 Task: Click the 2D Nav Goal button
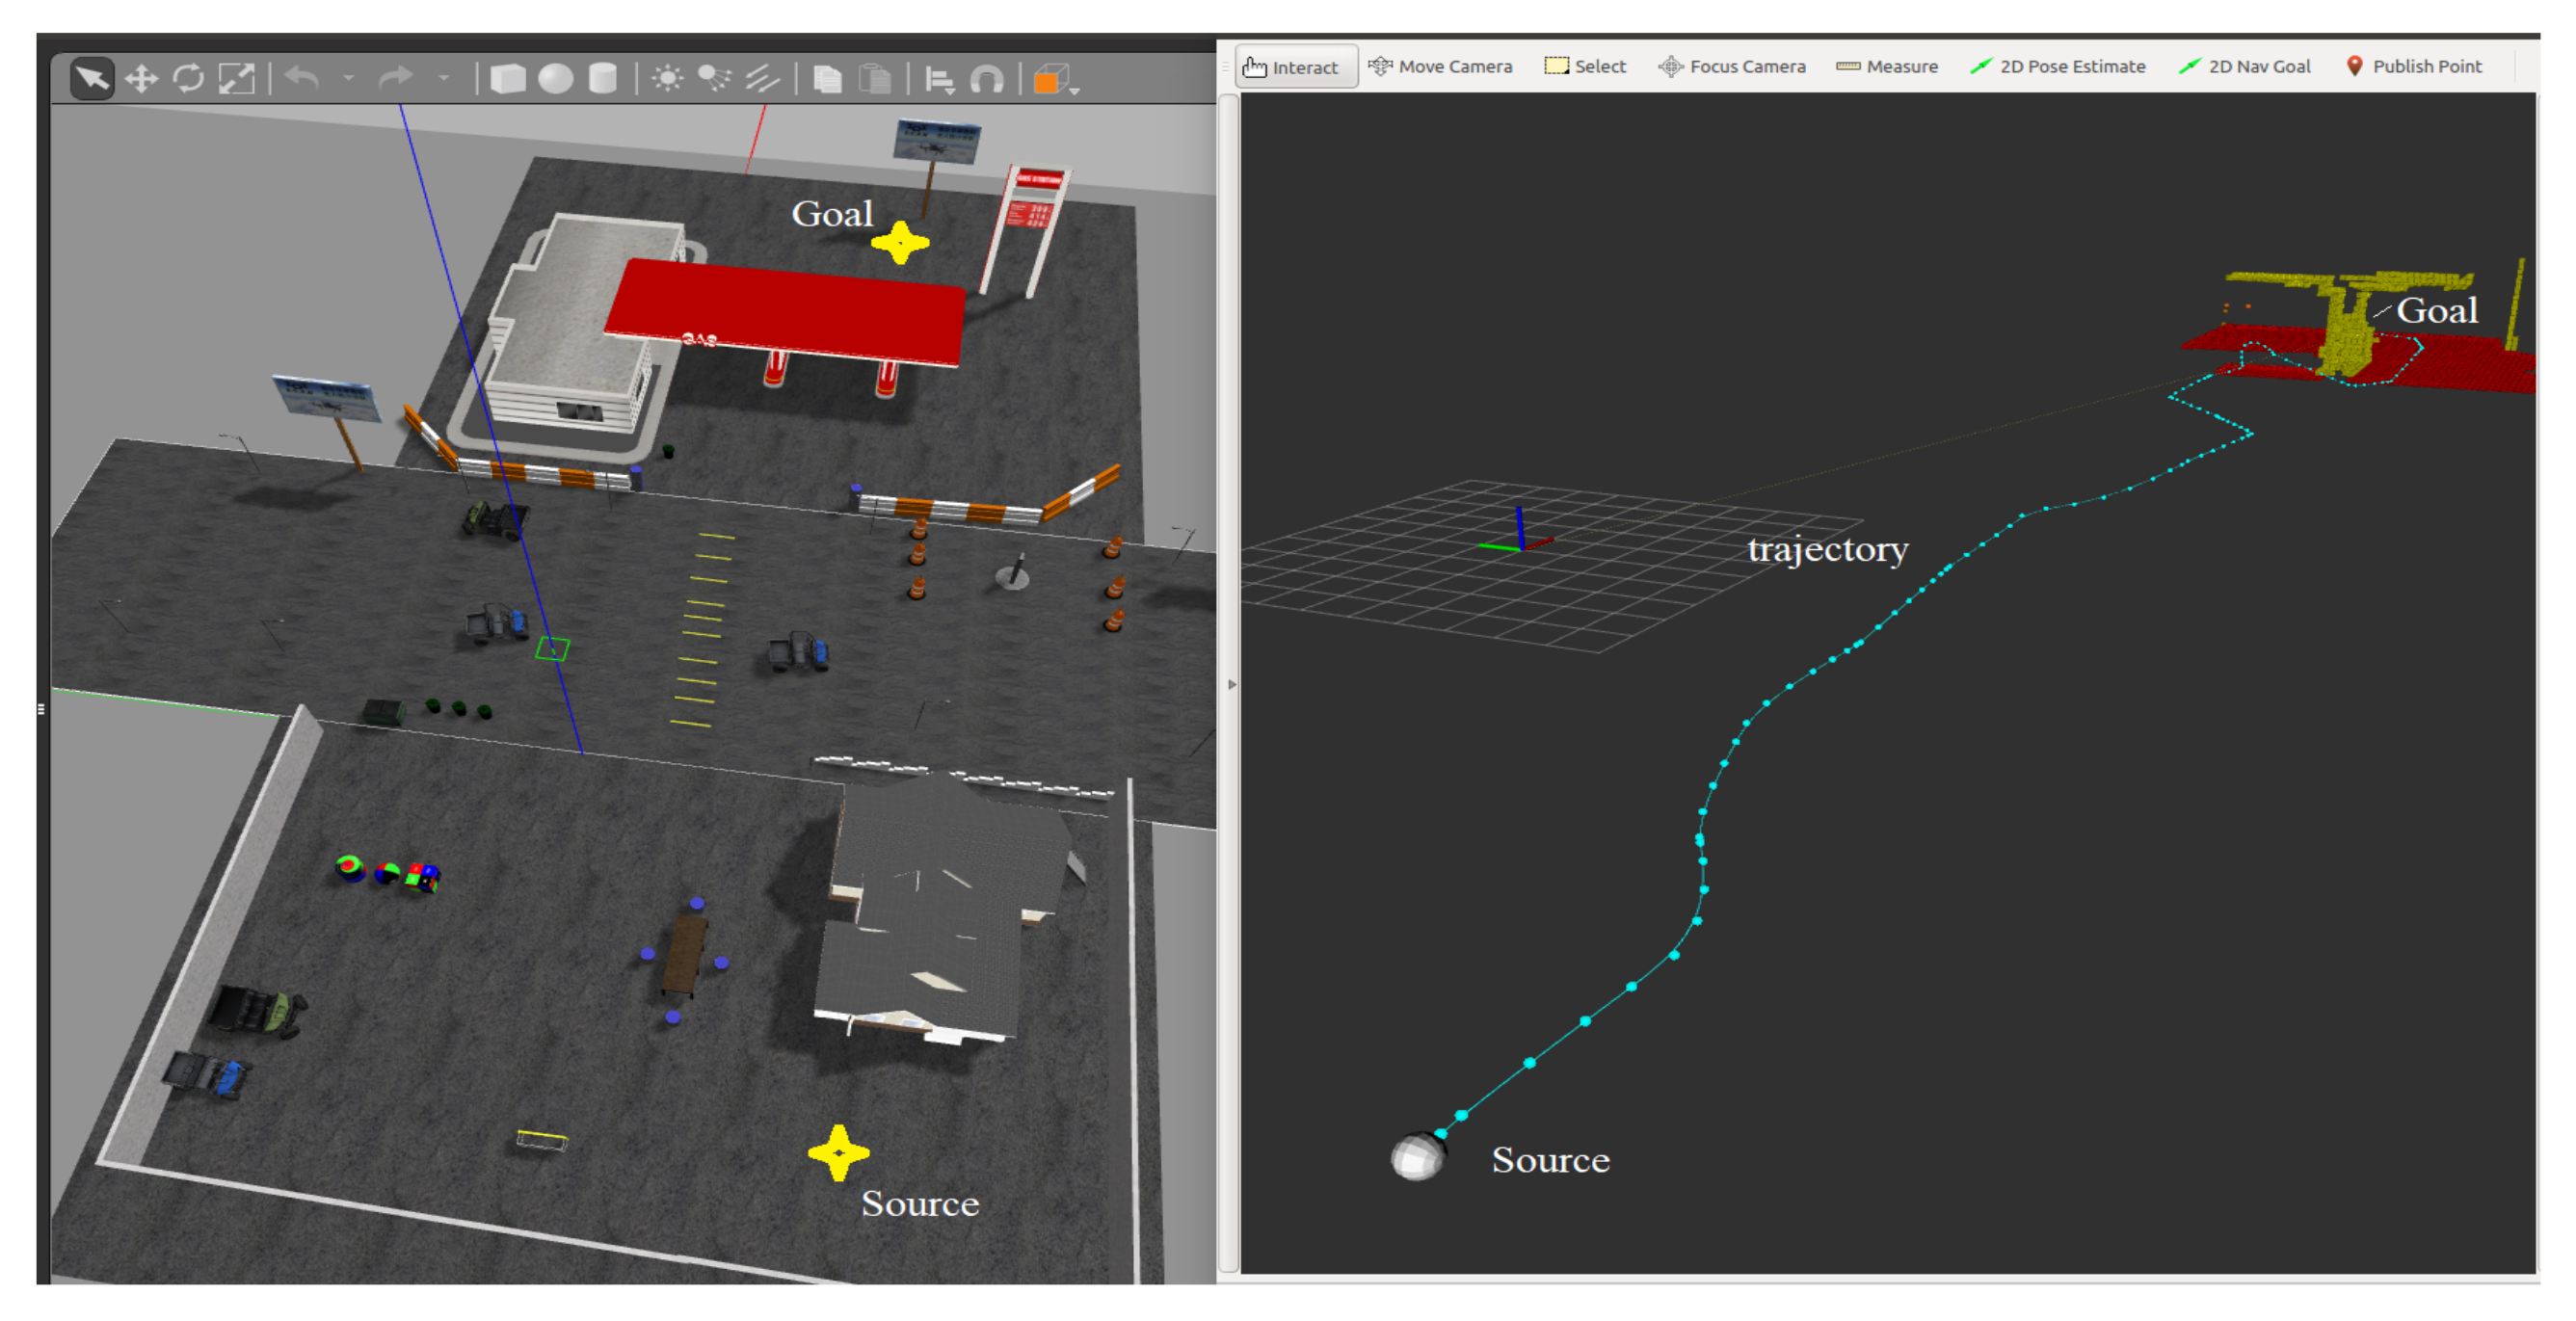tap(2245, 67)
